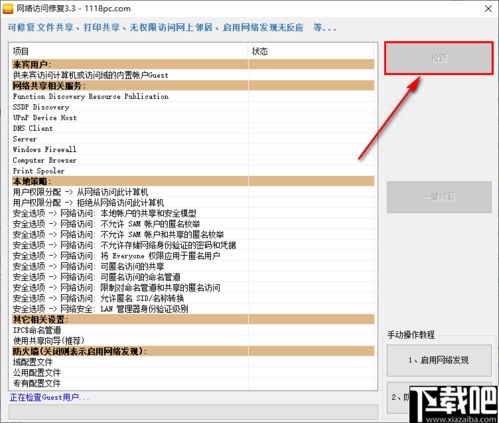Select the Computer Browser row
This screenshot has height=423, width=499.
[193, 160]
